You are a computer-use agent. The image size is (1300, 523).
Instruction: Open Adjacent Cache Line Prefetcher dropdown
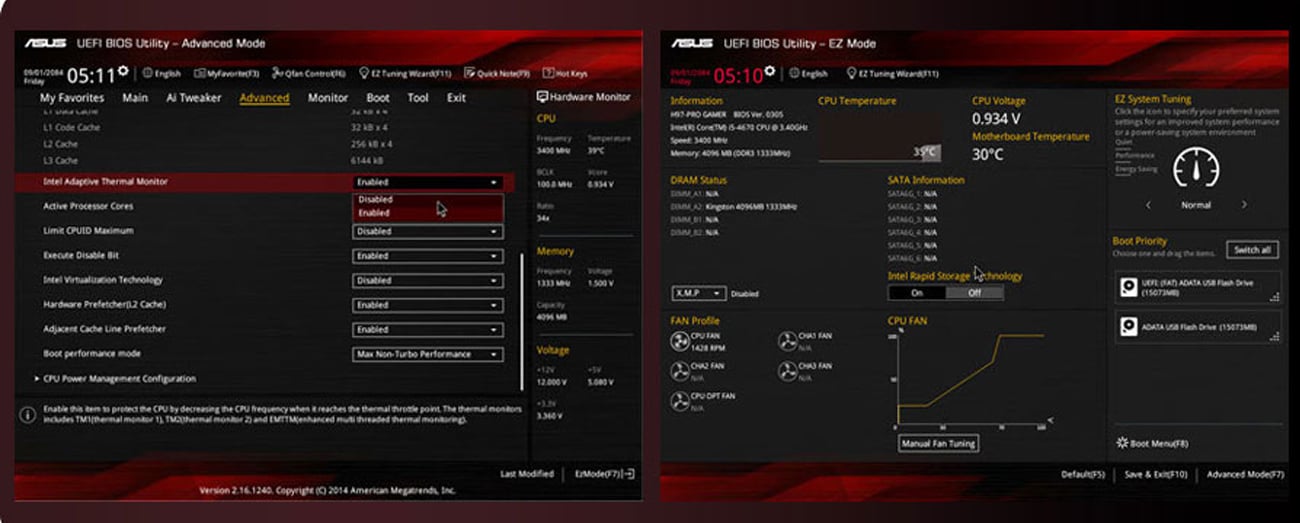428,329
